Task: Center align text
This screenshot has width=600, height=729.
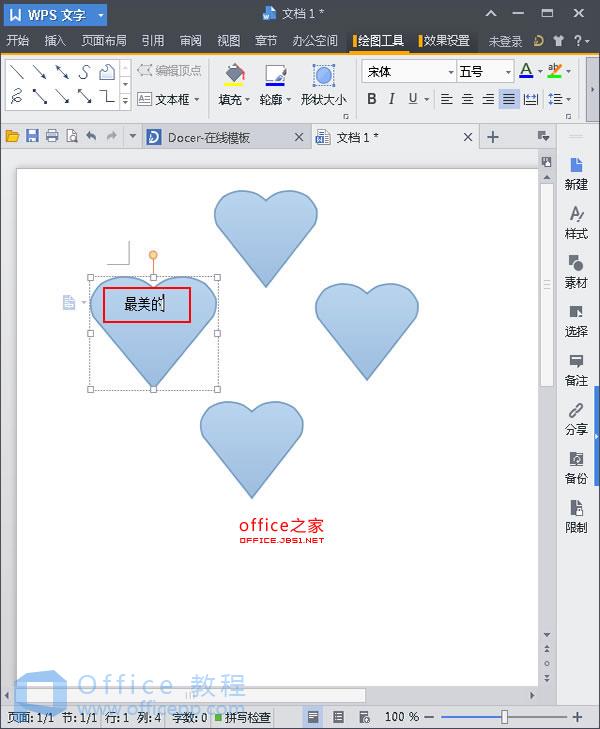Action: coord(468,99)
